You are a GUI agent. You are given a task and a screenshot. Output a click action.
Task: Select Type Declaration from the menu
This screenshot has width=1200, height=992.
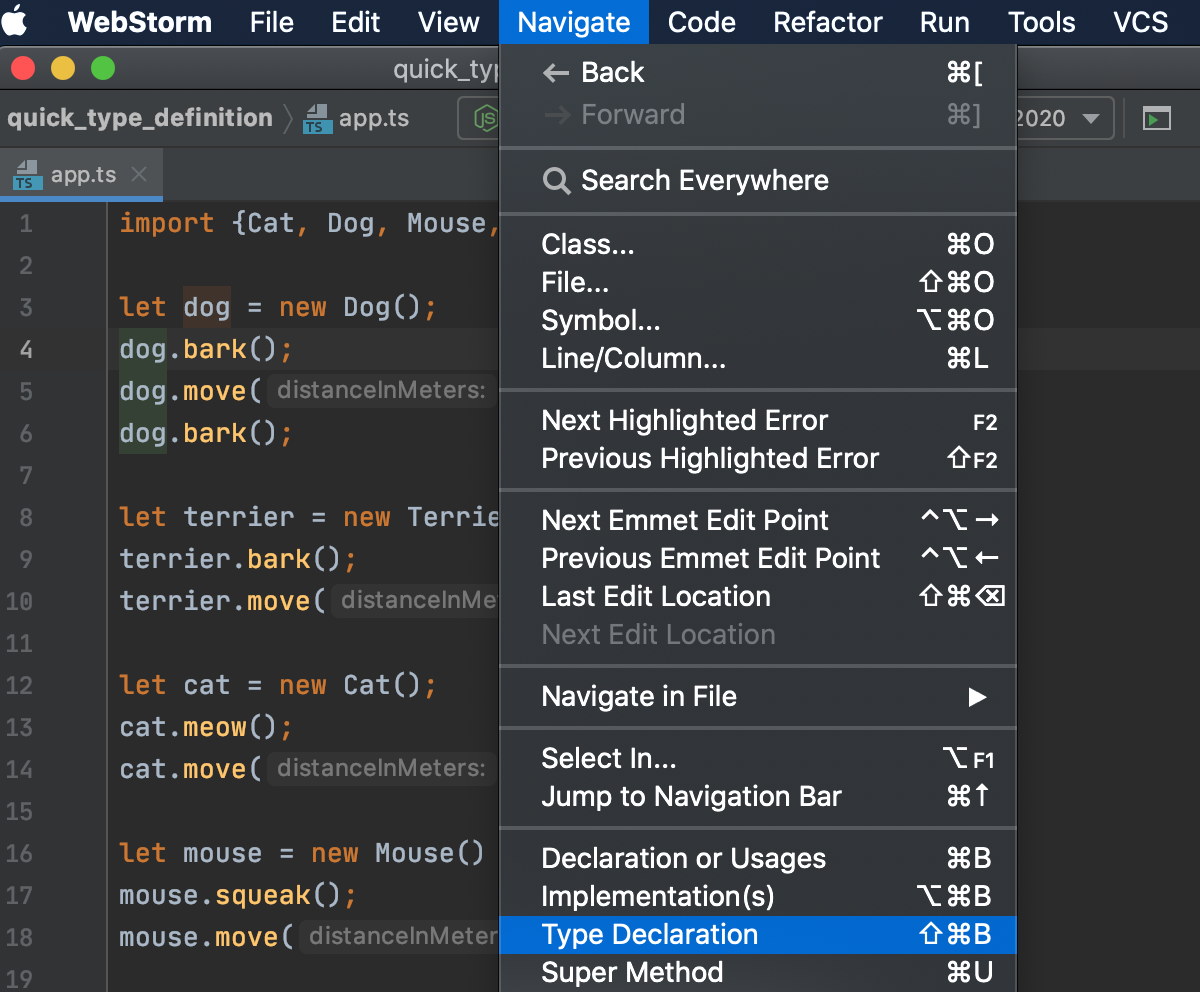click(x=650, y=935)
